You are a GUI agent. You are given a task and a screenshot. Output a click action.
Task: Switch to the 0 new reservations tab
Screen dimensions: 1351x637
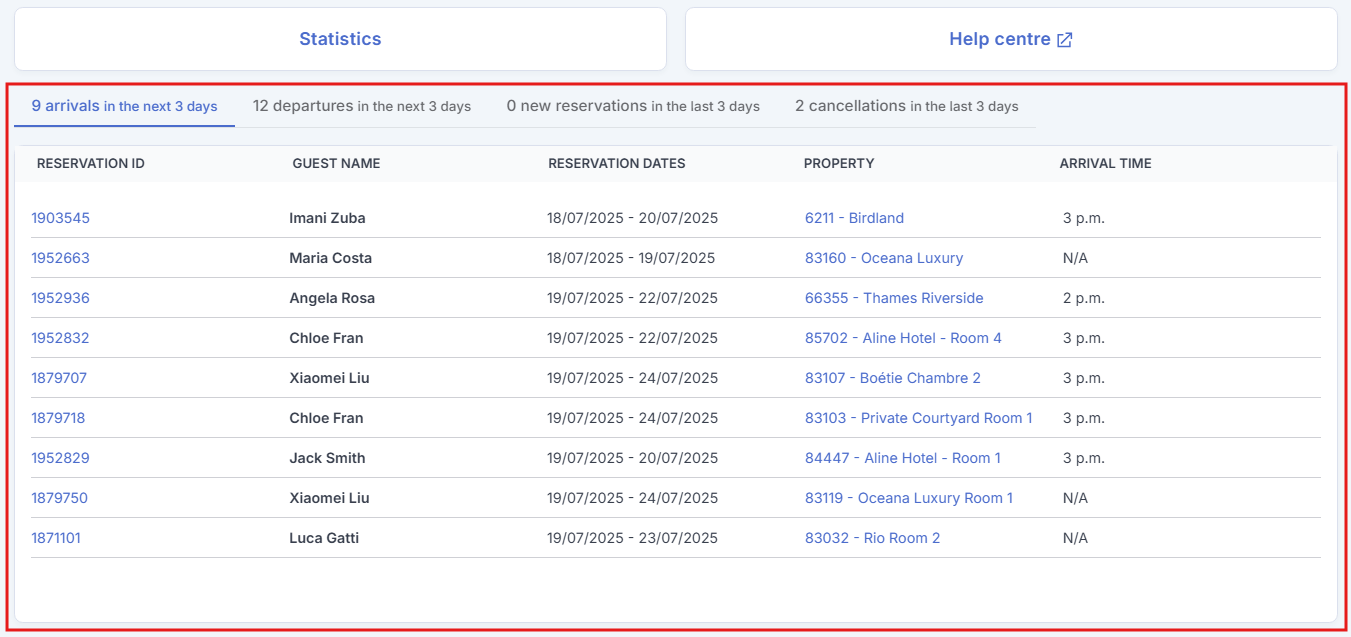point(633,106)
